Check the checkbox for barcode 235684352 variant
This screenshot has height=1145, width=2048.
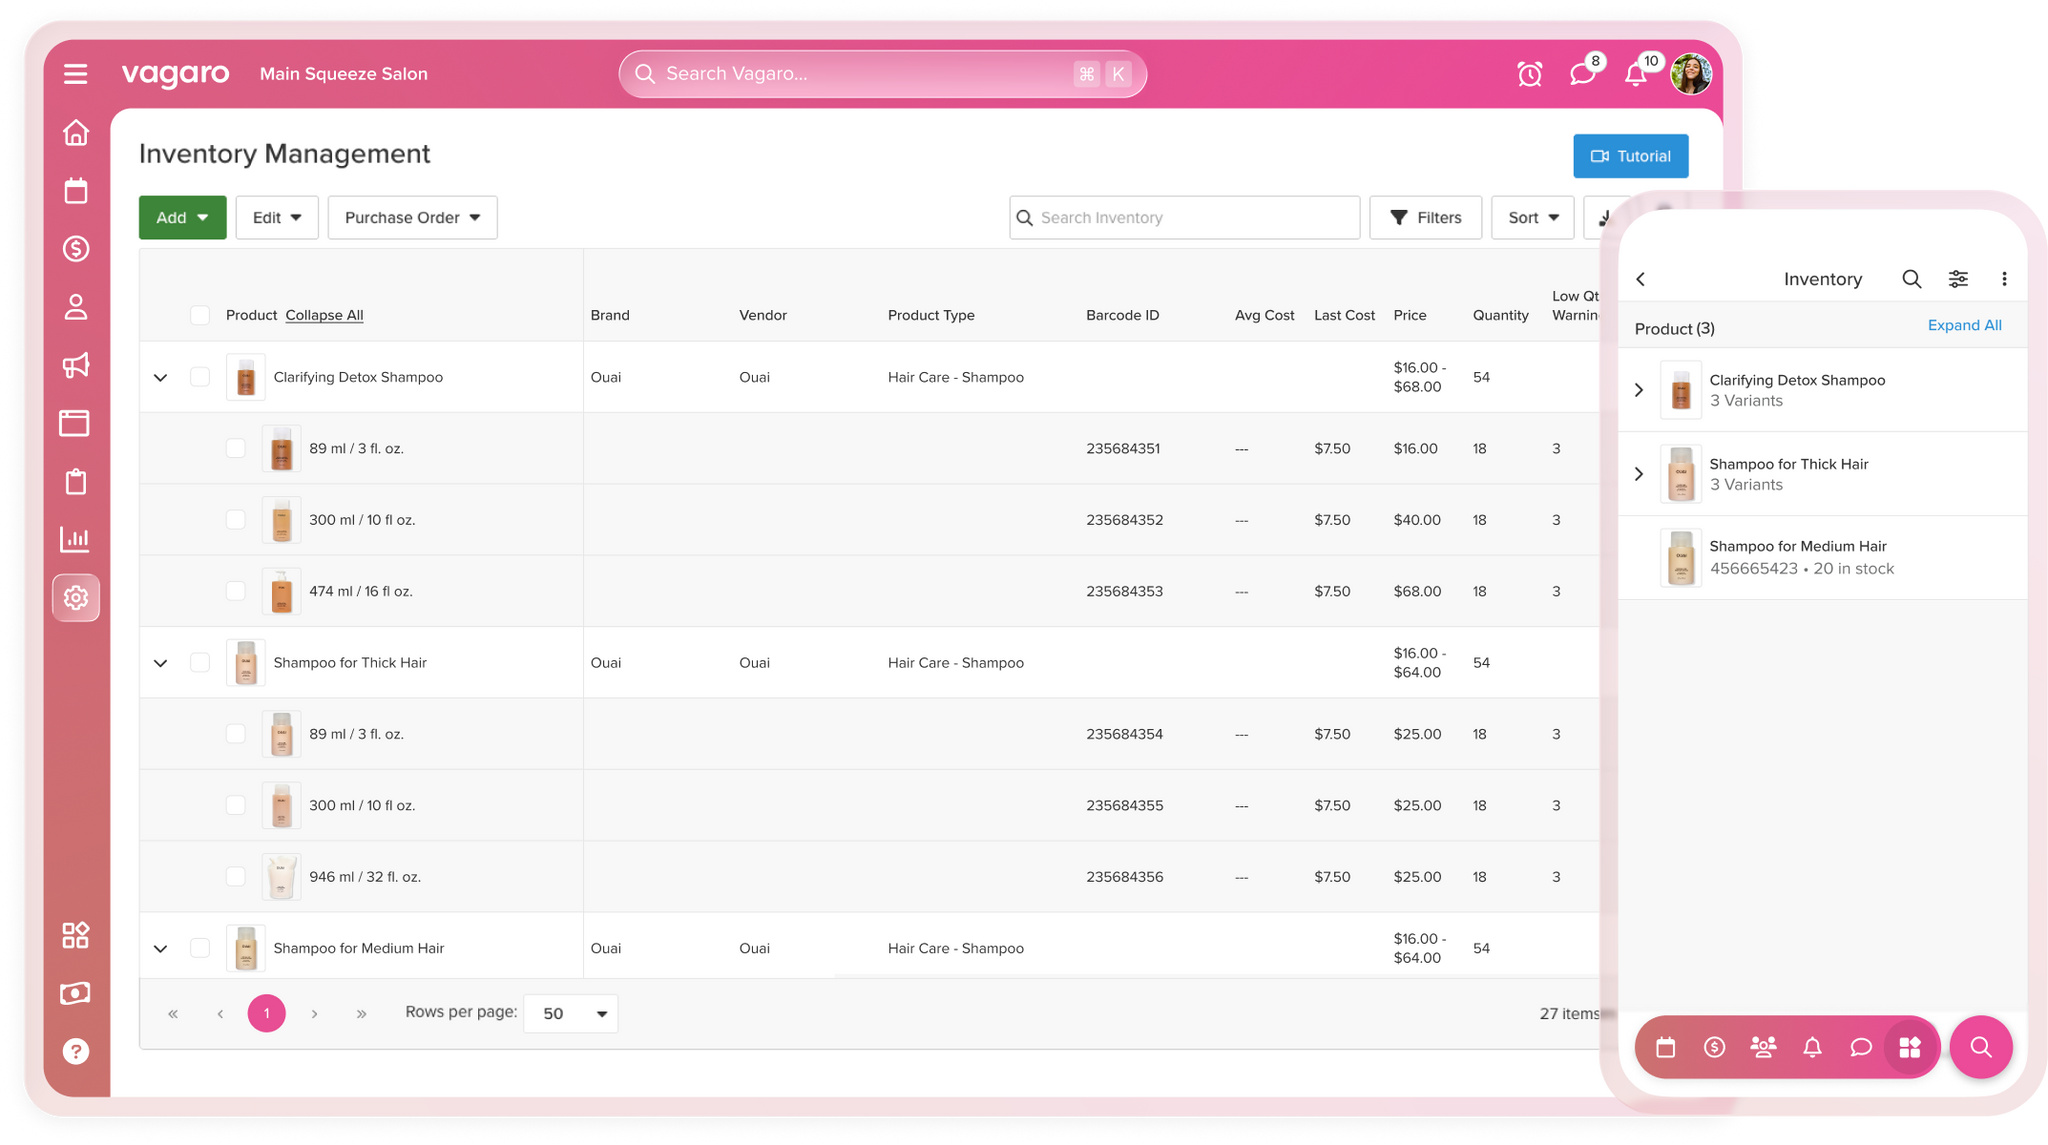pos(236,520)
